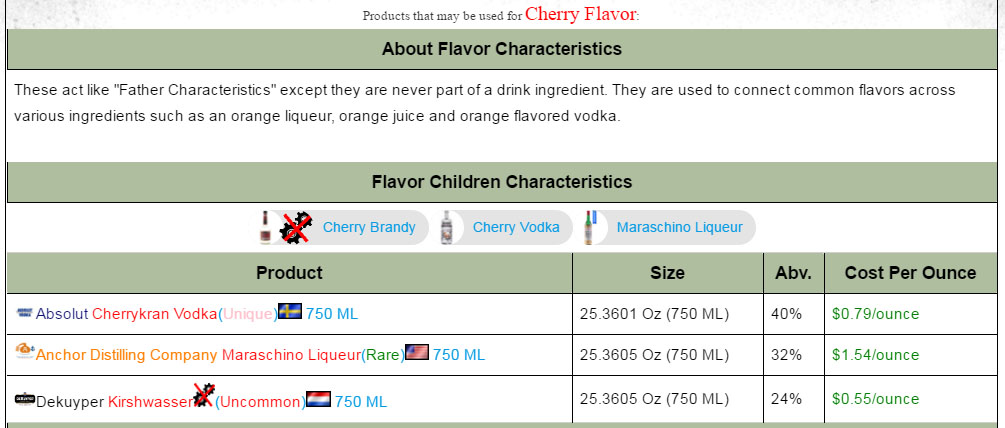Viewport: 1005px width, 428px height.
Task: Click the crossed-out gears icon beside Cherry Brandy
Action: click(x=295, y=228)
